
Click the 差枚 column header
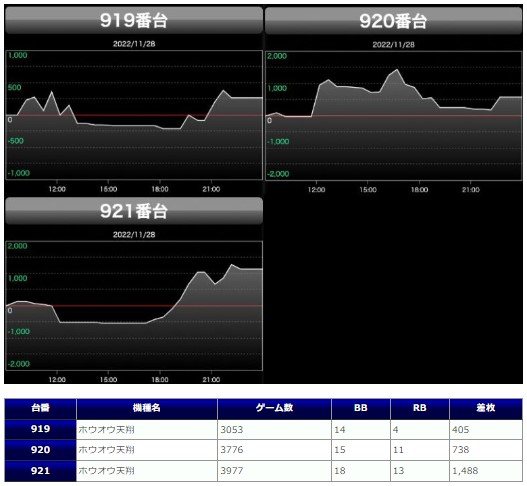pos(486,408)
